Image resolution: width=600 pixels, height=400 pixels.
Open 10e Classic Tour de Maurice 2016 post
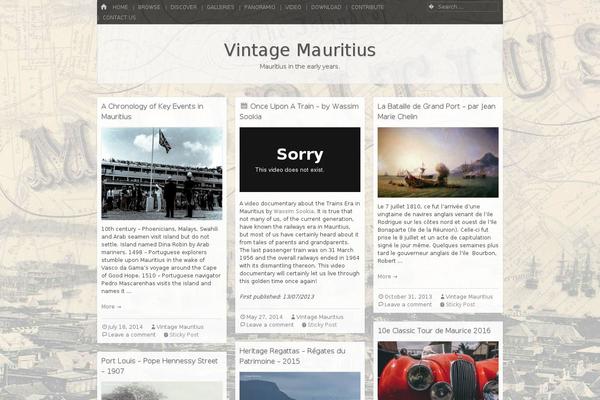click(x=434, y=331)
